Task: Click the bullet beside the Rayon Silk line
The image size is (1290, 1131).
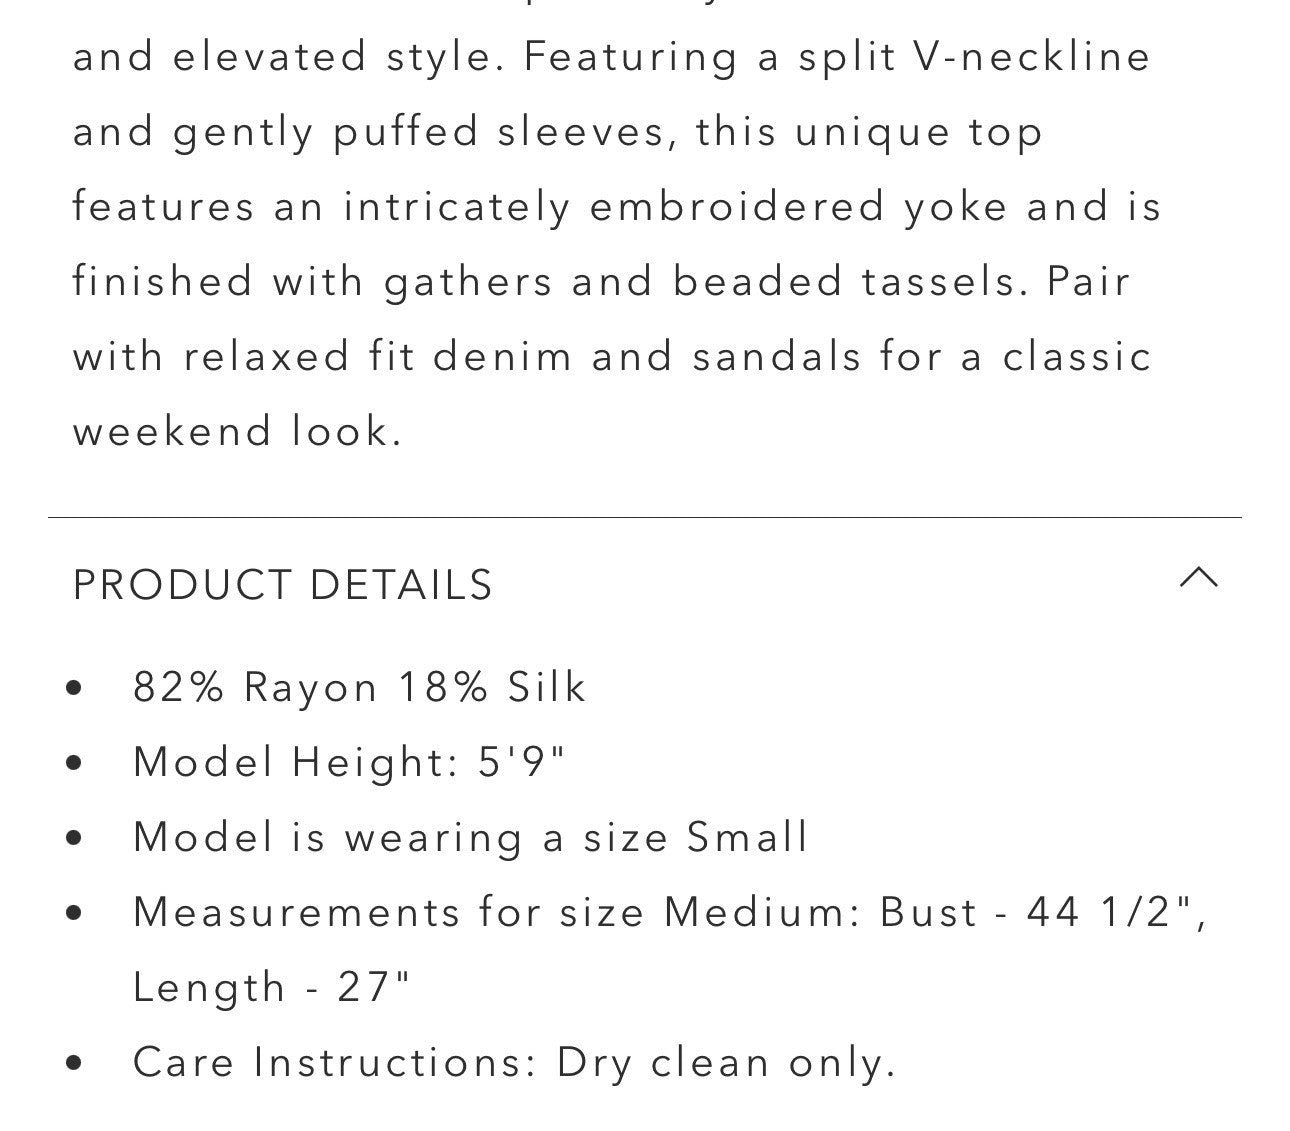Action: [x=73, y=688]
